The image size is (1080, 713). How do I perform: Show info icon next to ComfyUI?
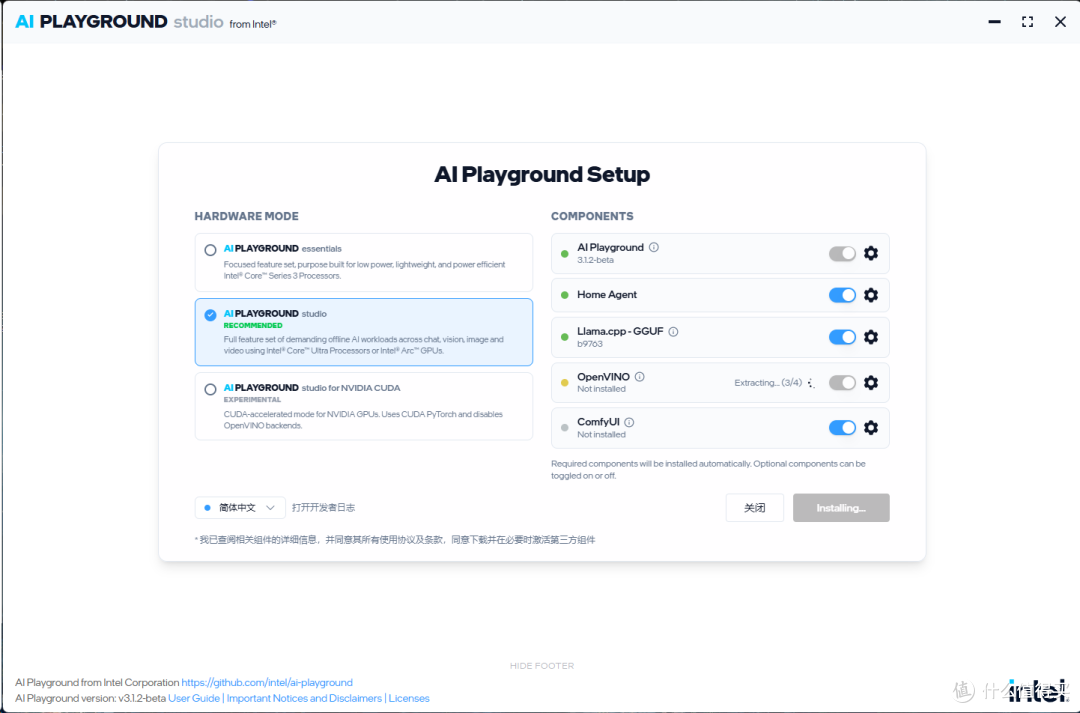coord(630,422)
